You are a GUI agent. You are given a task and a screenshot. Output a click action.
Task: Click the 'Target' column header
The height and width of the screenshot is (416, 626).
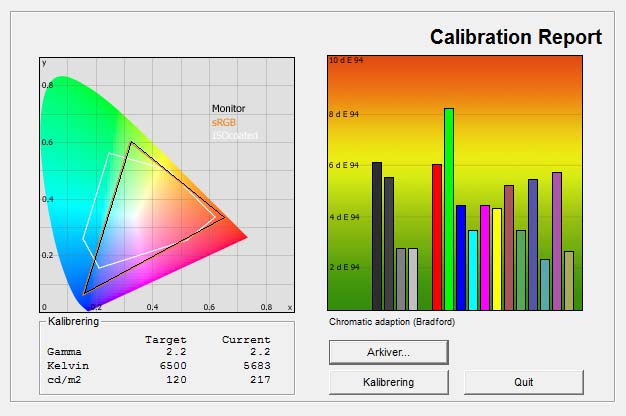[x=166, y=340]
